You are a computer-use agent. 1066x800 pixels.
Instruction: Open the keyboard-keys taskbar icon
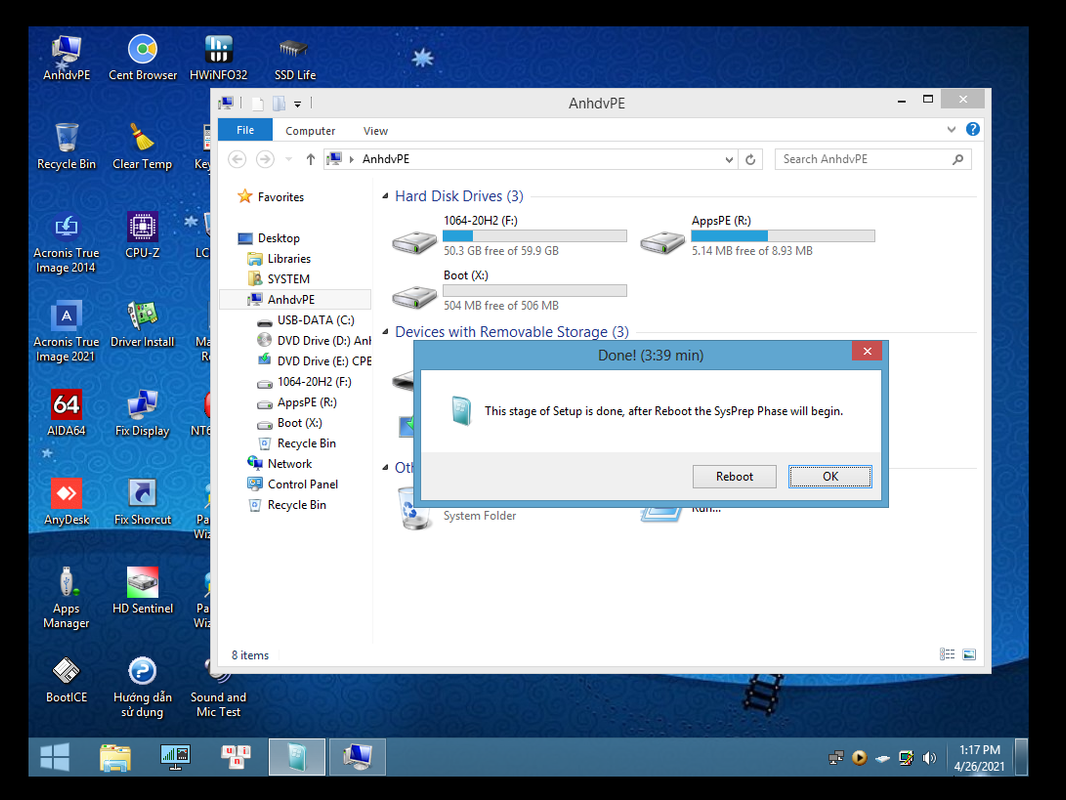235,756
